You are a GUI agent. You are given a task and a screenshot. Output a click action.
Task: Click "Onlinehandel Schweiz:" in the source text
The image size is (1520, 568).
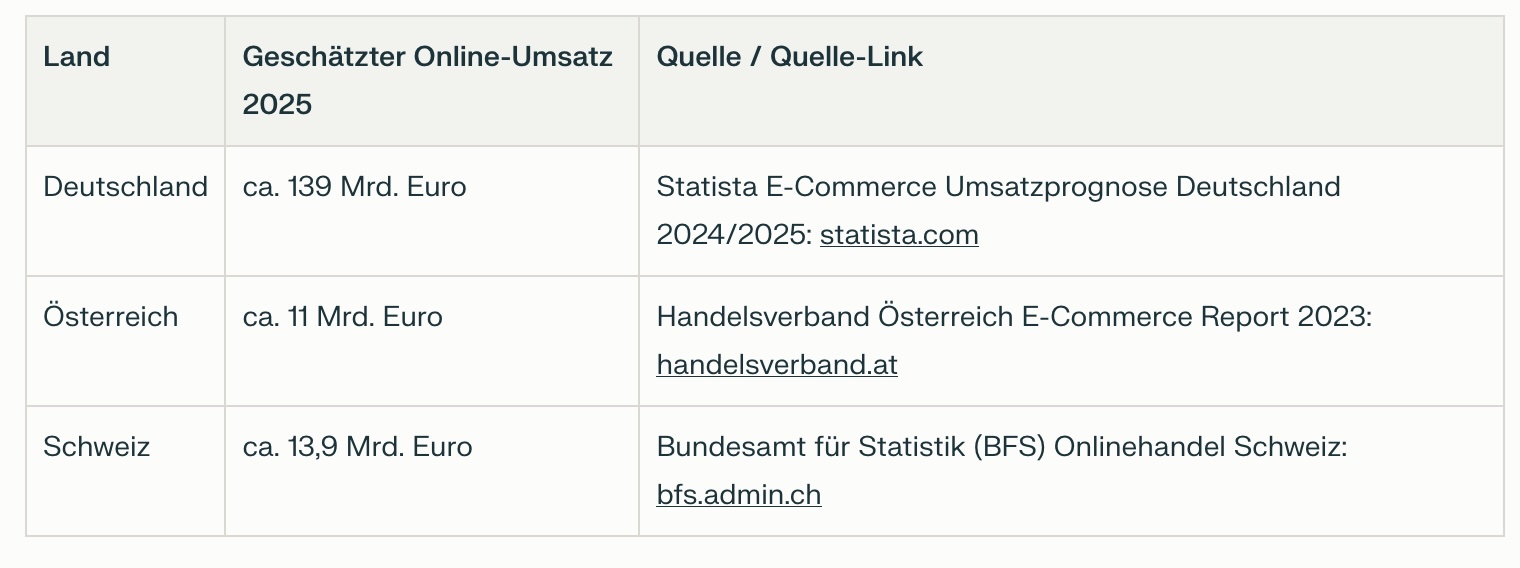[x=1202, y=447]
